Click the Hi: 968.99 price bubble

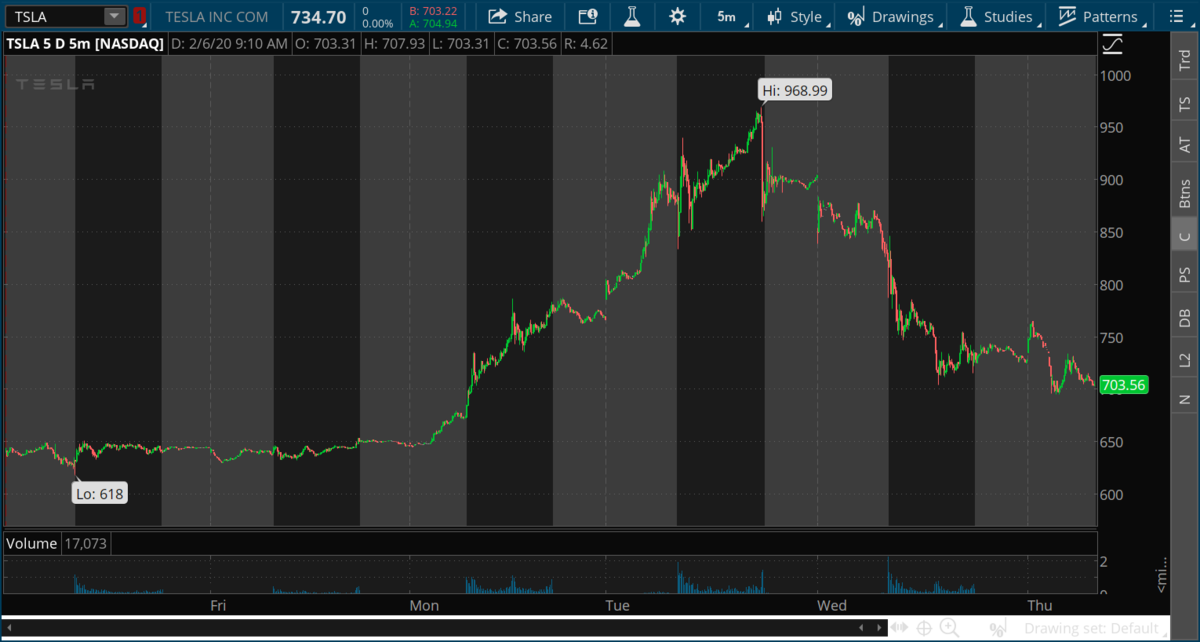click(794, 90)
